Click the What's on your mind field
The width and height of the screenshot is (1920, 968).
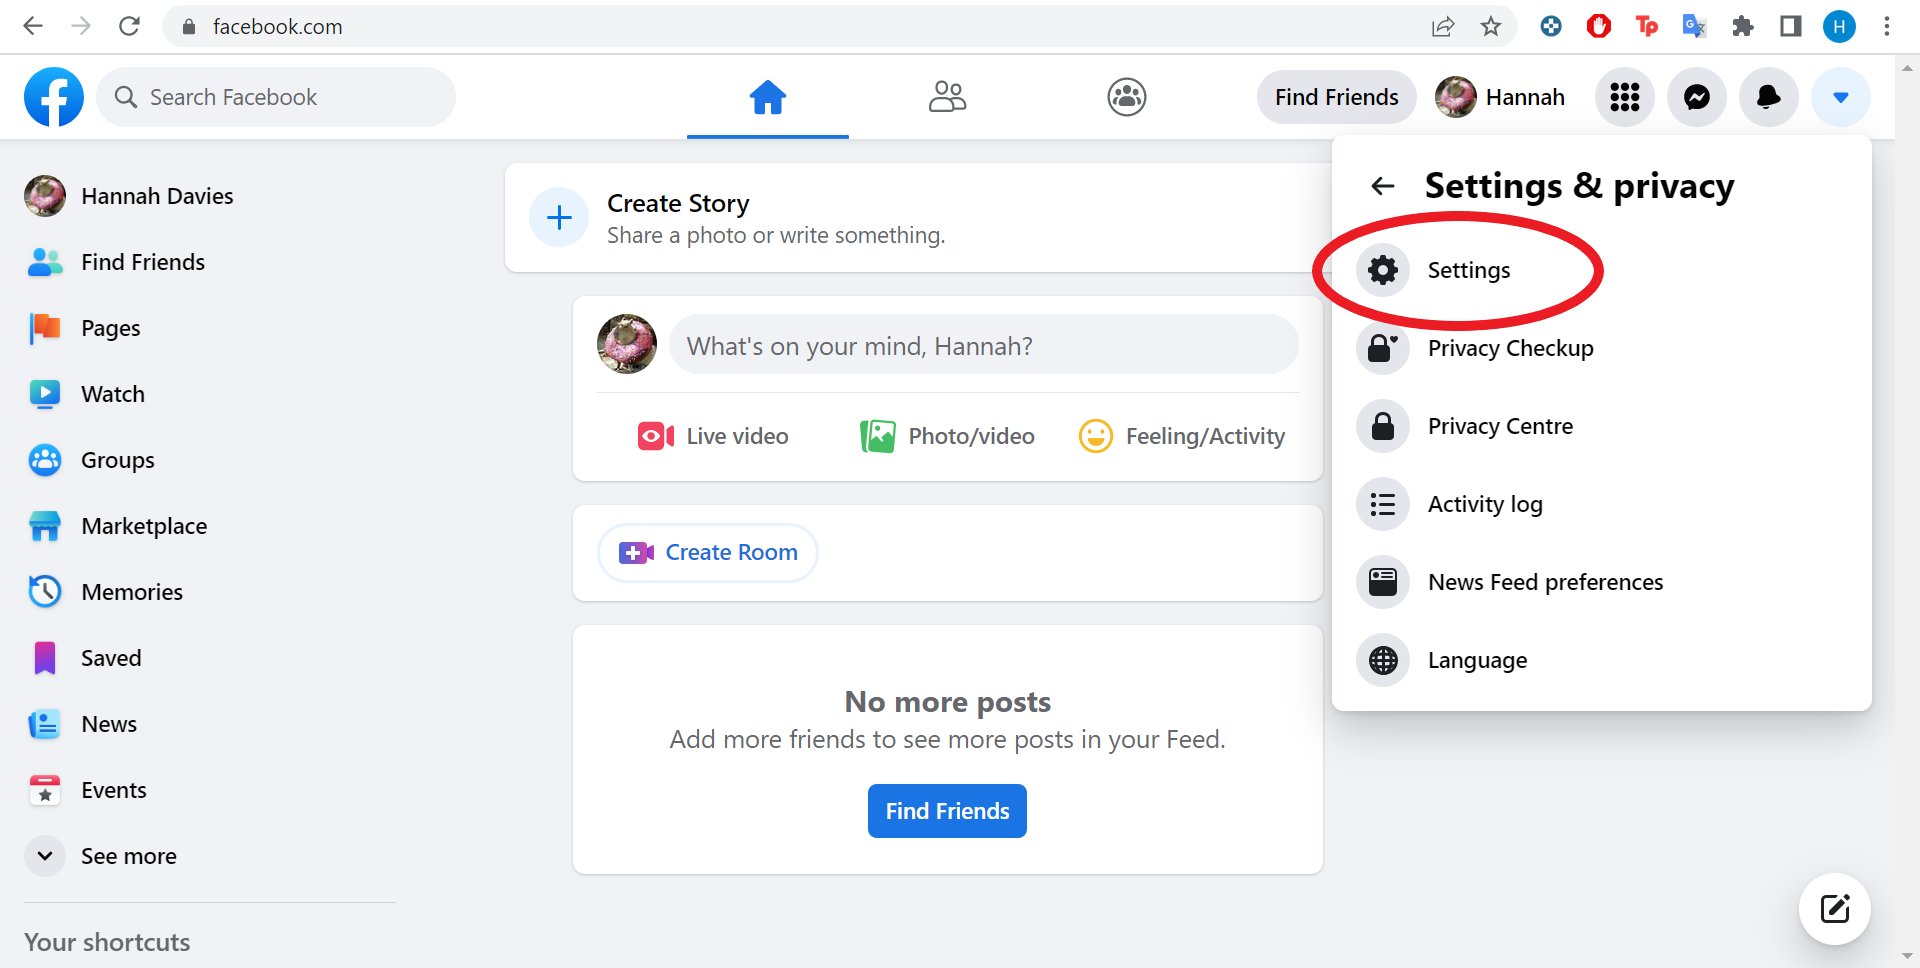984,345
